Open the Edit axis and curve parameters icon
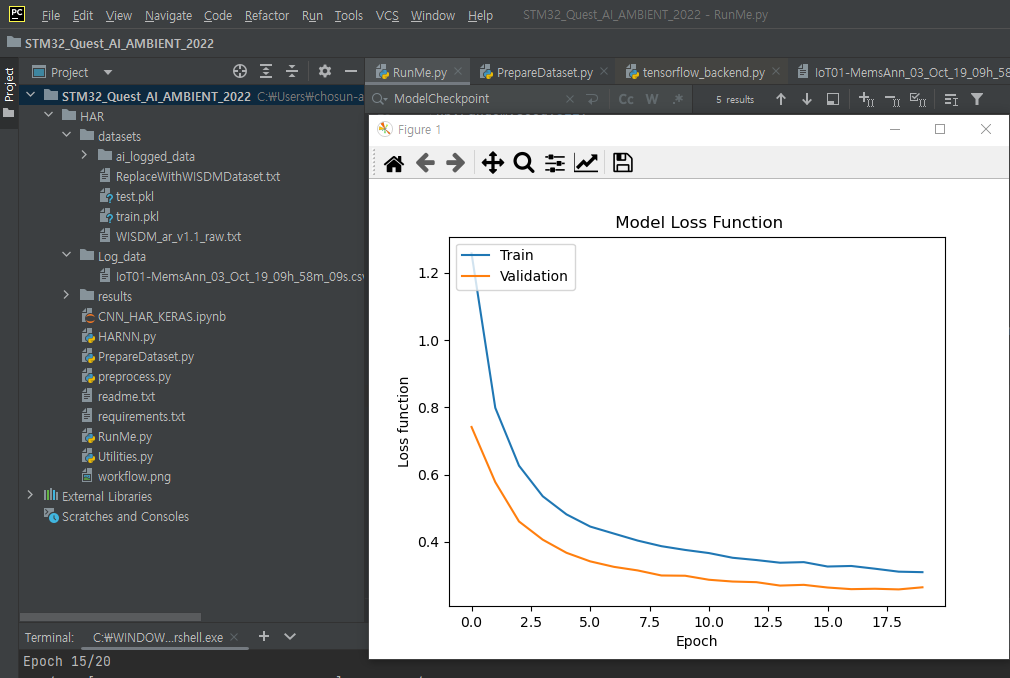This screenshot has width=1010, height=678. tap(586, 163)
